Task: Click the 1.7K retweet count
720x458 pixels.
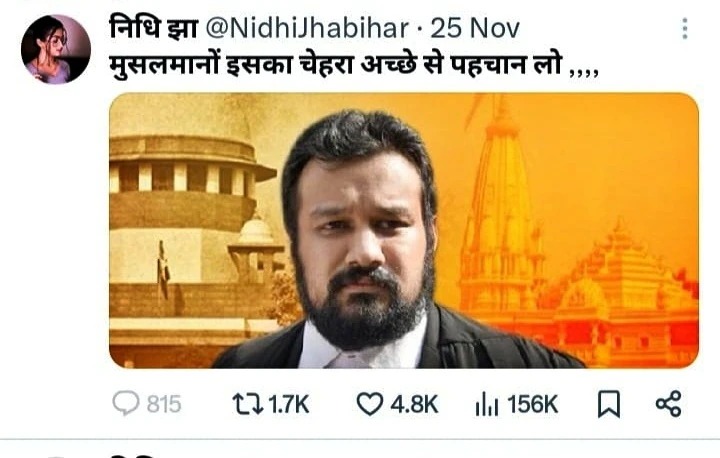Action: [289, 405]
